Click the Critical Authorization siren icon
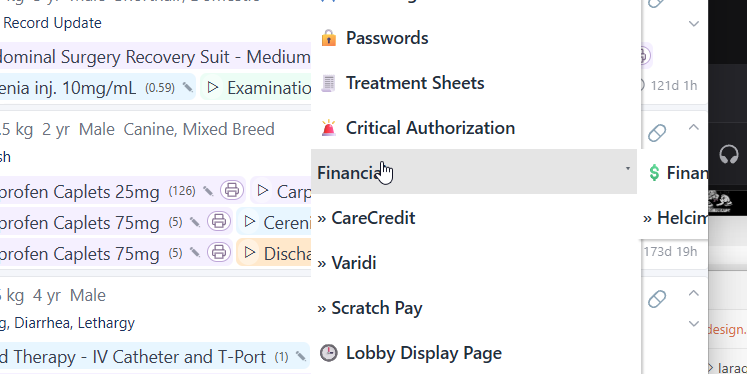The width and height of the screenshot is (747, 374). tap(328, 128)
